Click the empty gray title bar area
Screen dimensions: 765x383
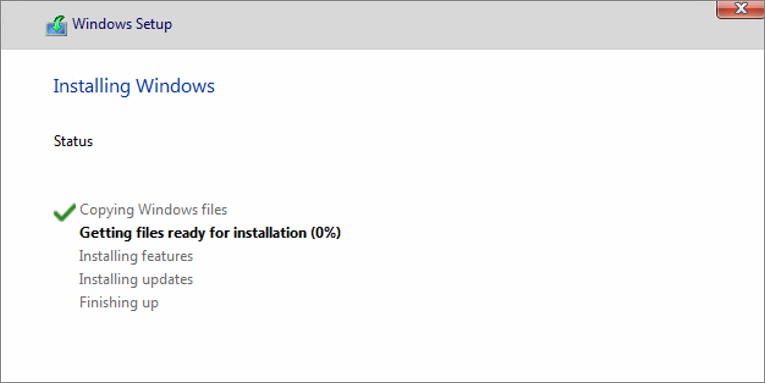click(x=439, y=24)
